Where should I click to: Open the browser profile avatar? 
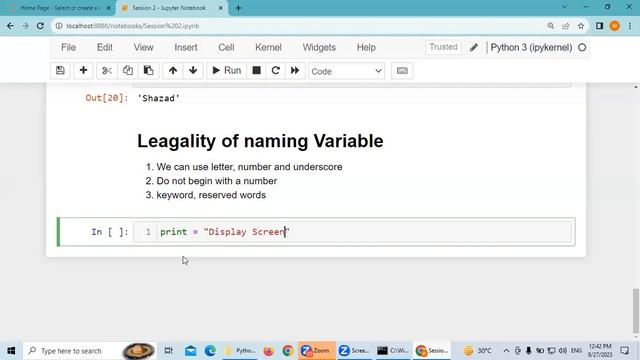click(614, 26)
